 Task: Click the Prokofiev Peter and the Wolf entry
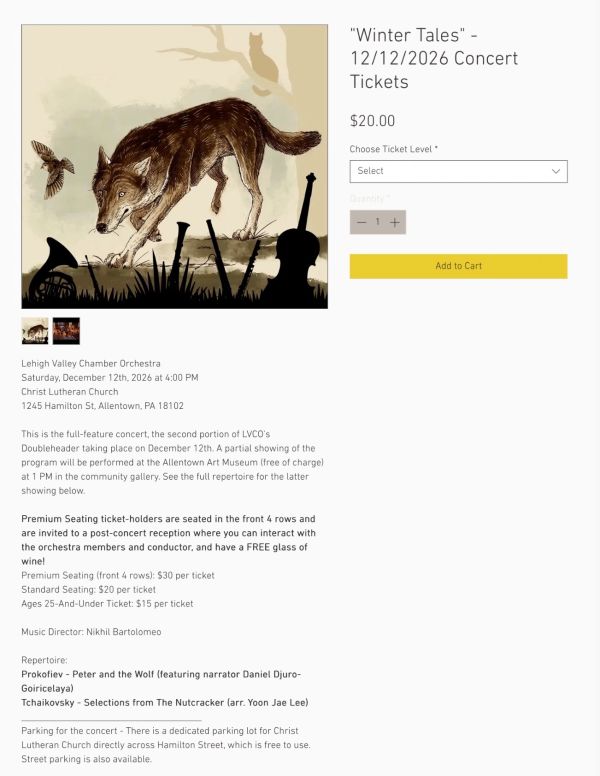(x=161, y=681)
